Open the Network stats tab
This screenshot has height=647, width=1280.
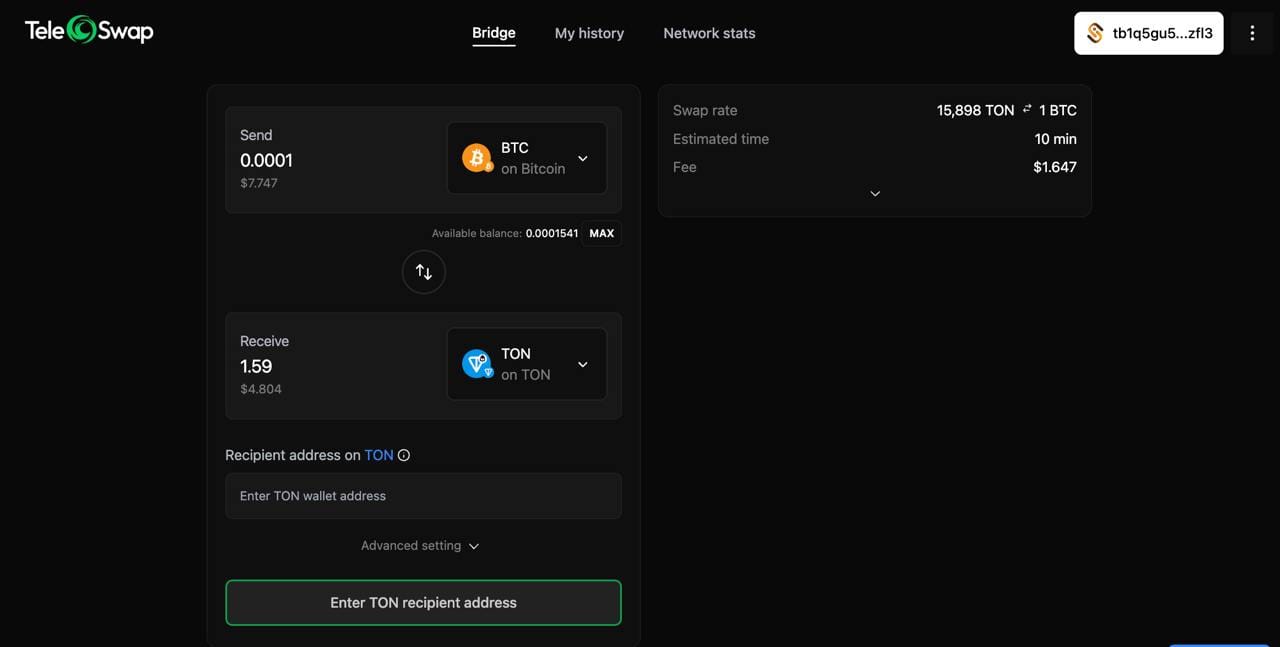pyautogui.click(x=709, y=33)
